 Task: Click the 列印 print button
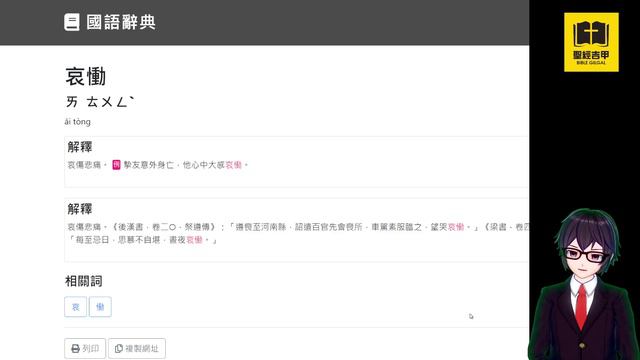[x=85, y=349]
